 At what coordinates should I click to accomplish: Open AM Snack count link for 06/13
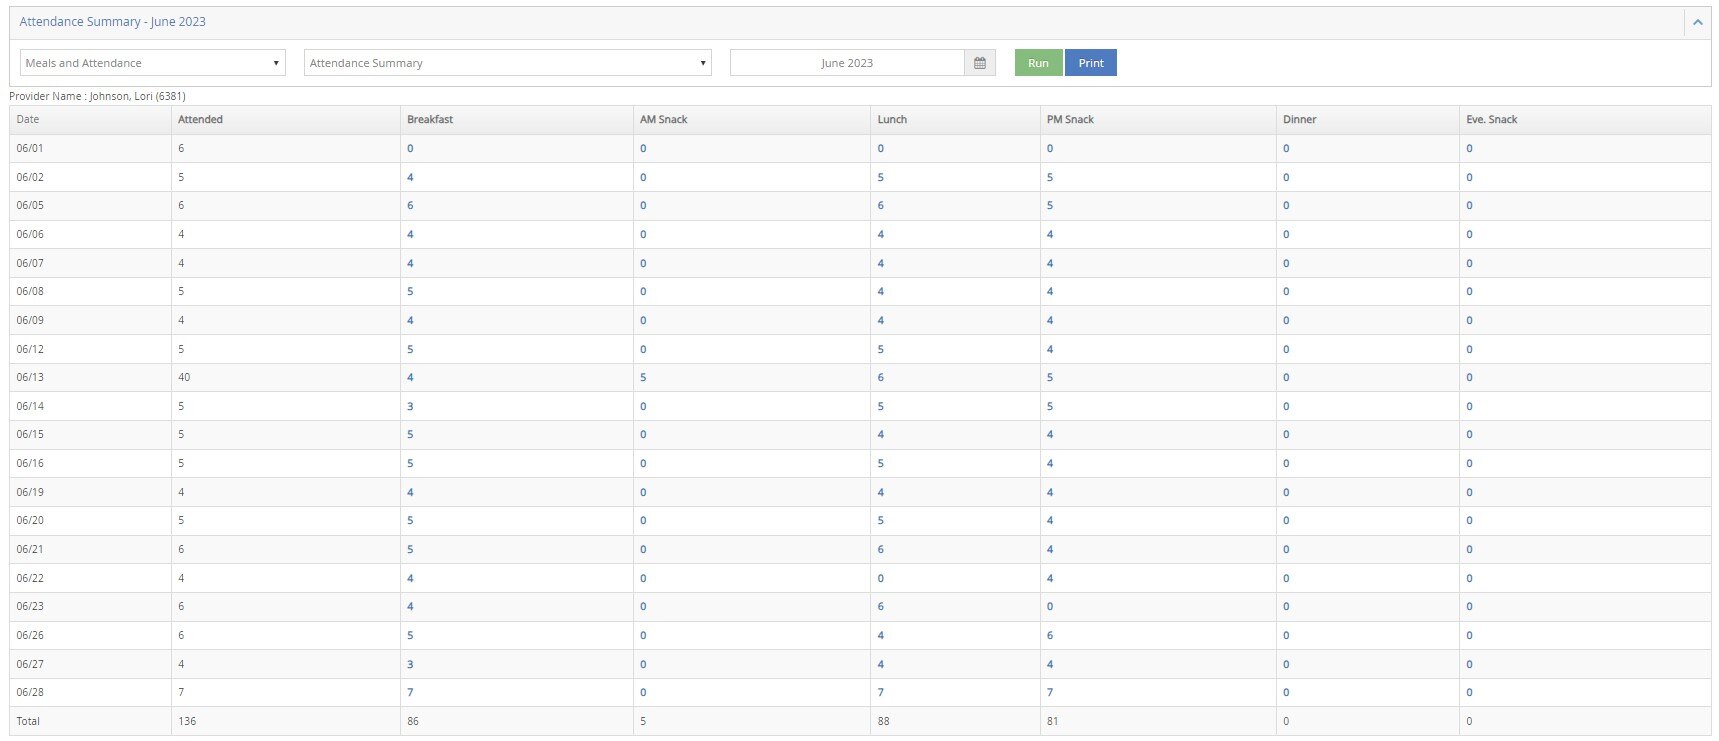pyautogui.click(x=643, y=377)
